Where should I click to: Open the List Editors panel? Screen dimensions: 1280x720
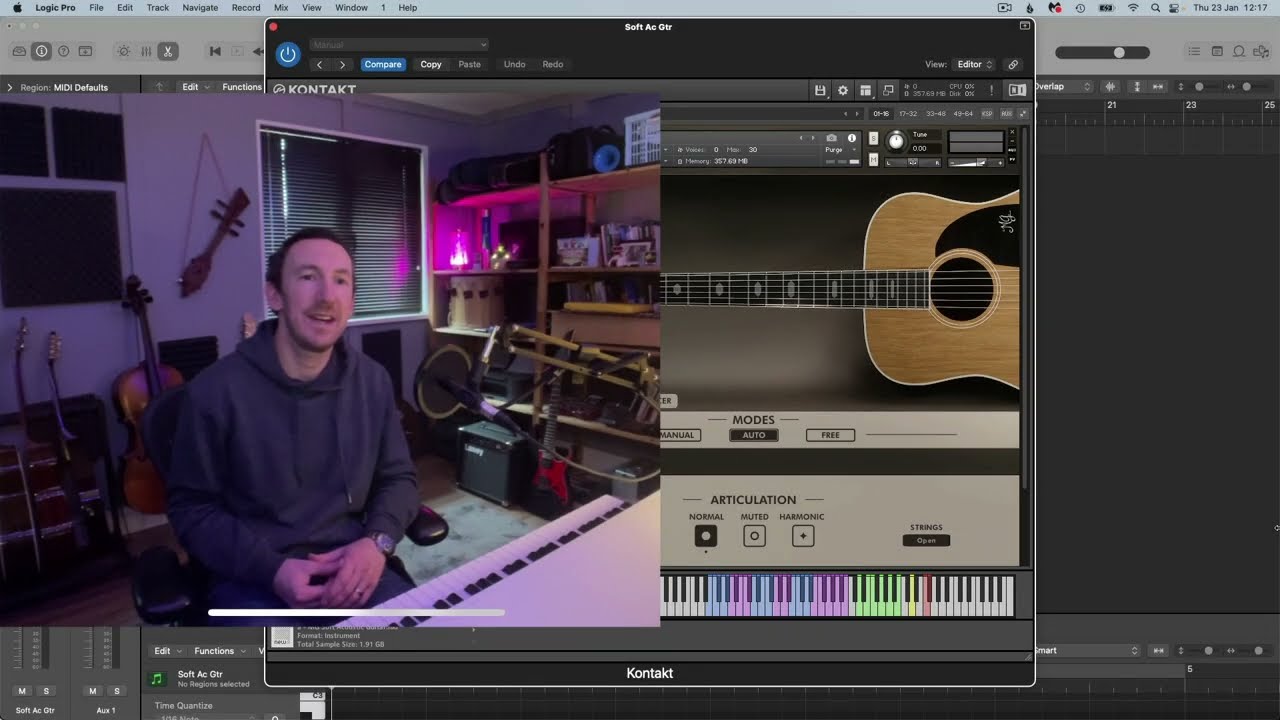point(1195,51)
